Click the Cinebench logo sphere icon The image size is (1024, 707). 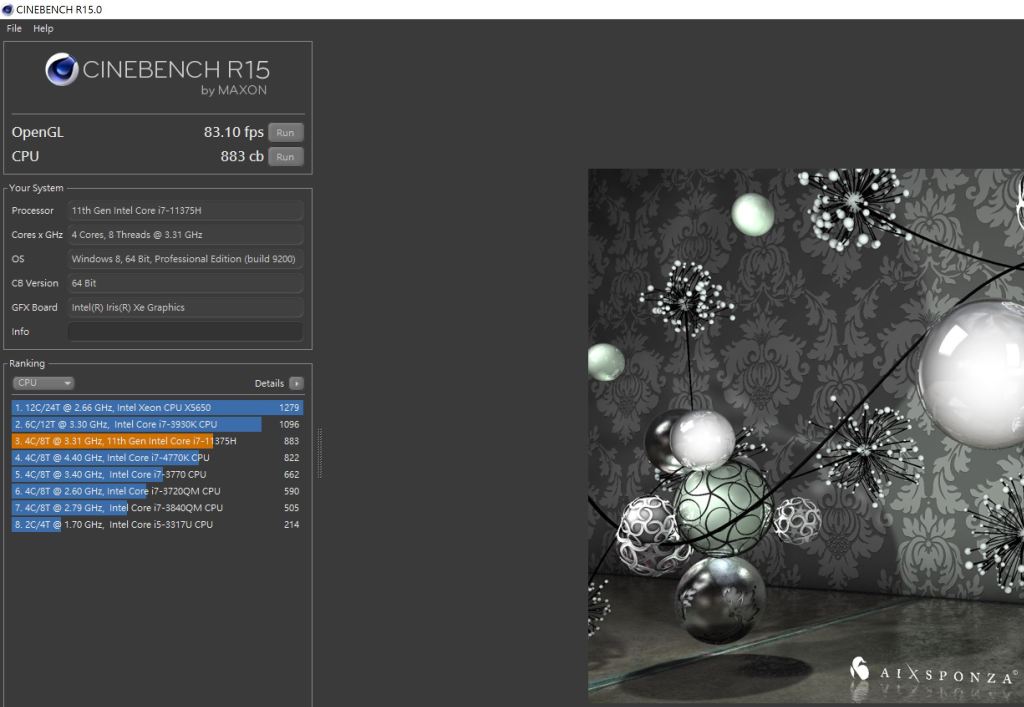pyautogui.click(x=62, y=70)
